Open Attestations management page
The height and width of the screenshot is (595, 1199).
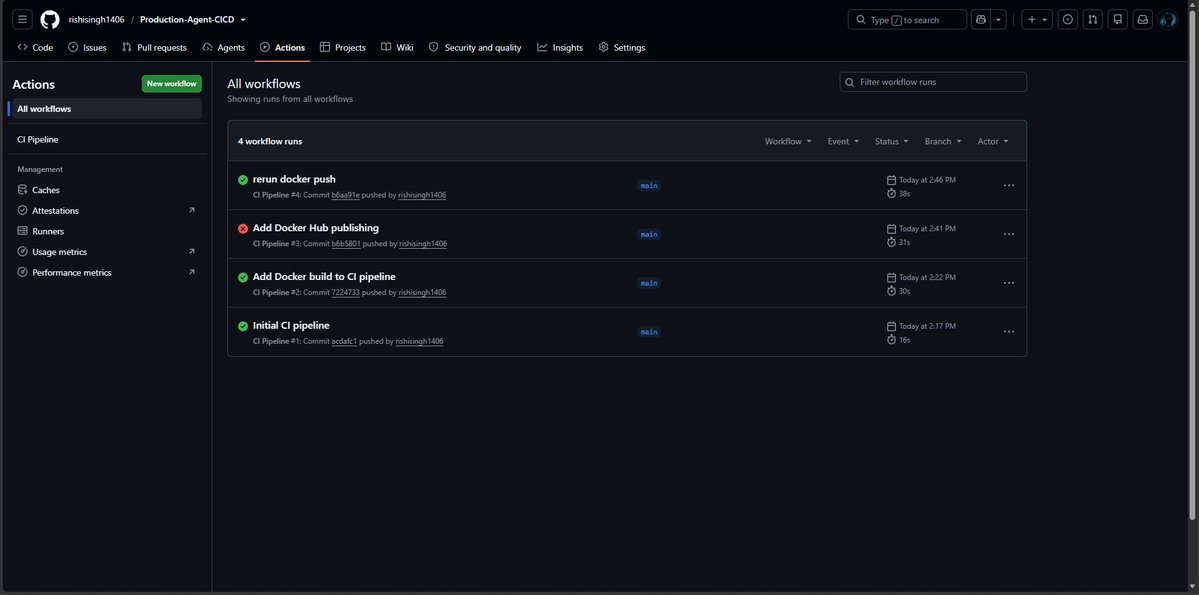coord(106,210)
